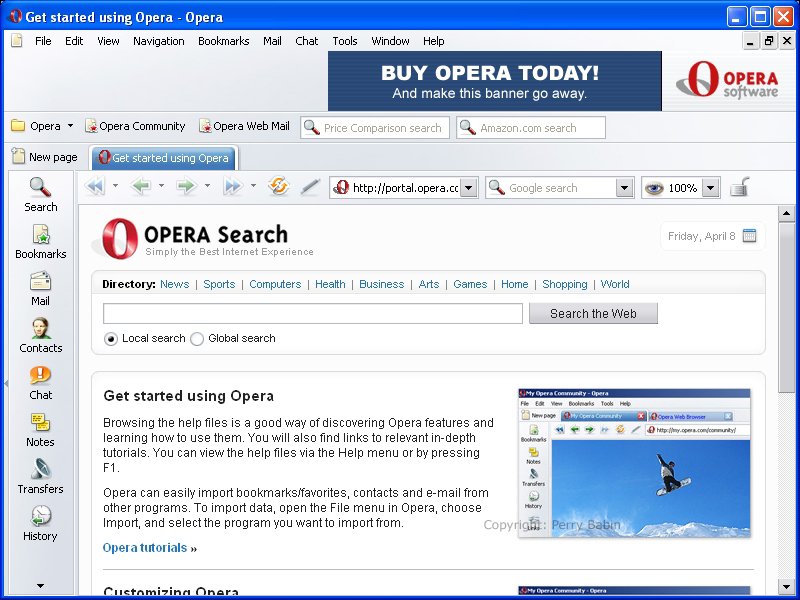Image resolution: width=800 pixels, height=600 pixels.
Task: Click the calendar icon beside Friday, April 8
Action: [x=749, y=236]
